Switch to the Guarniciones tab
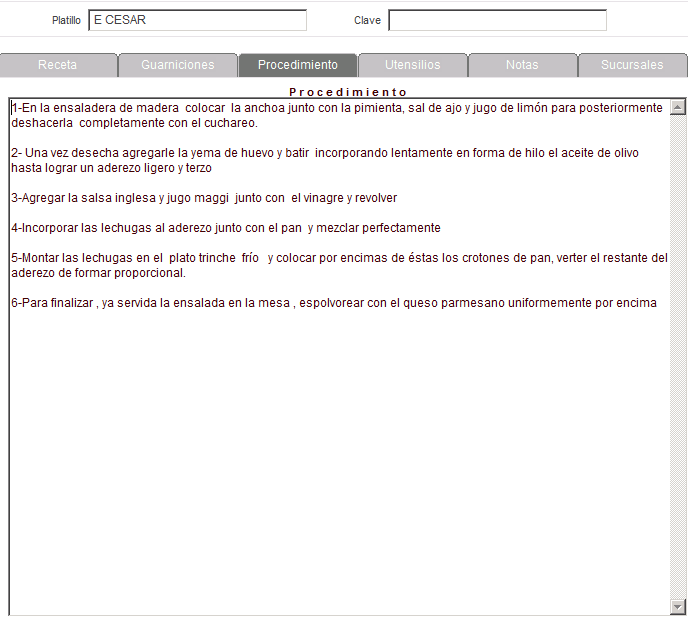Image resolution: width=688 pixels, height=618 pixels. (x=177, y=65)
